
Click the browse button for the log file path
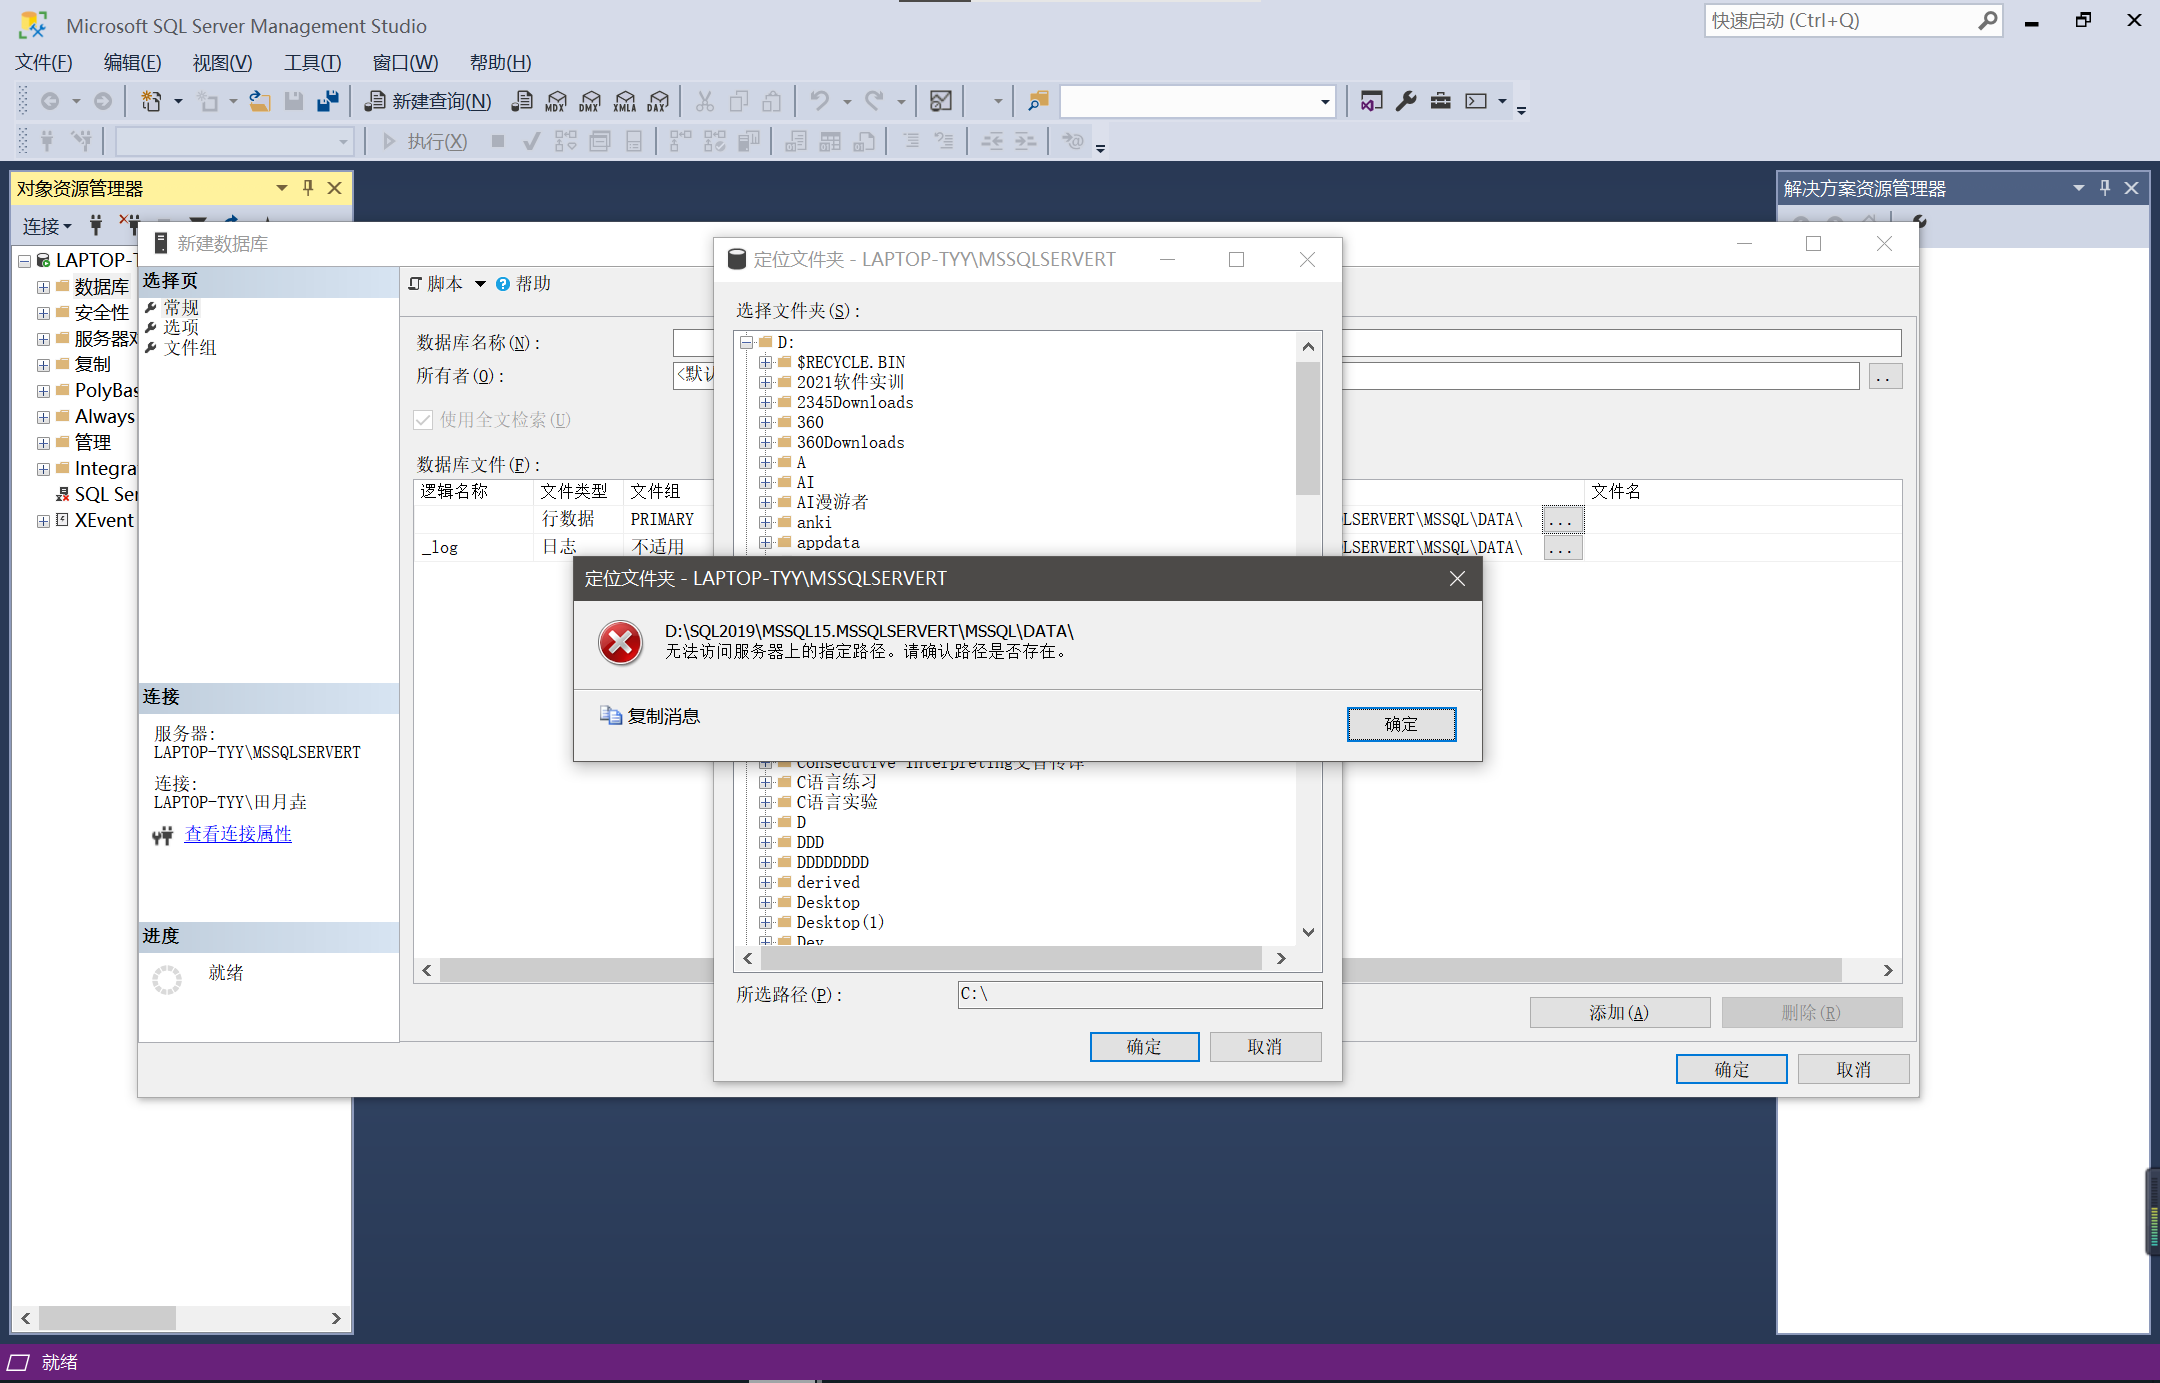pyautogui.click(x=1562, y=548)
